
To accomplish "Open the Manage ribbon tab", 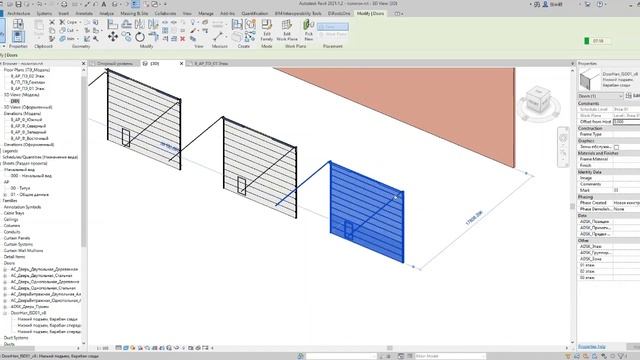I will tap(206, 13).
